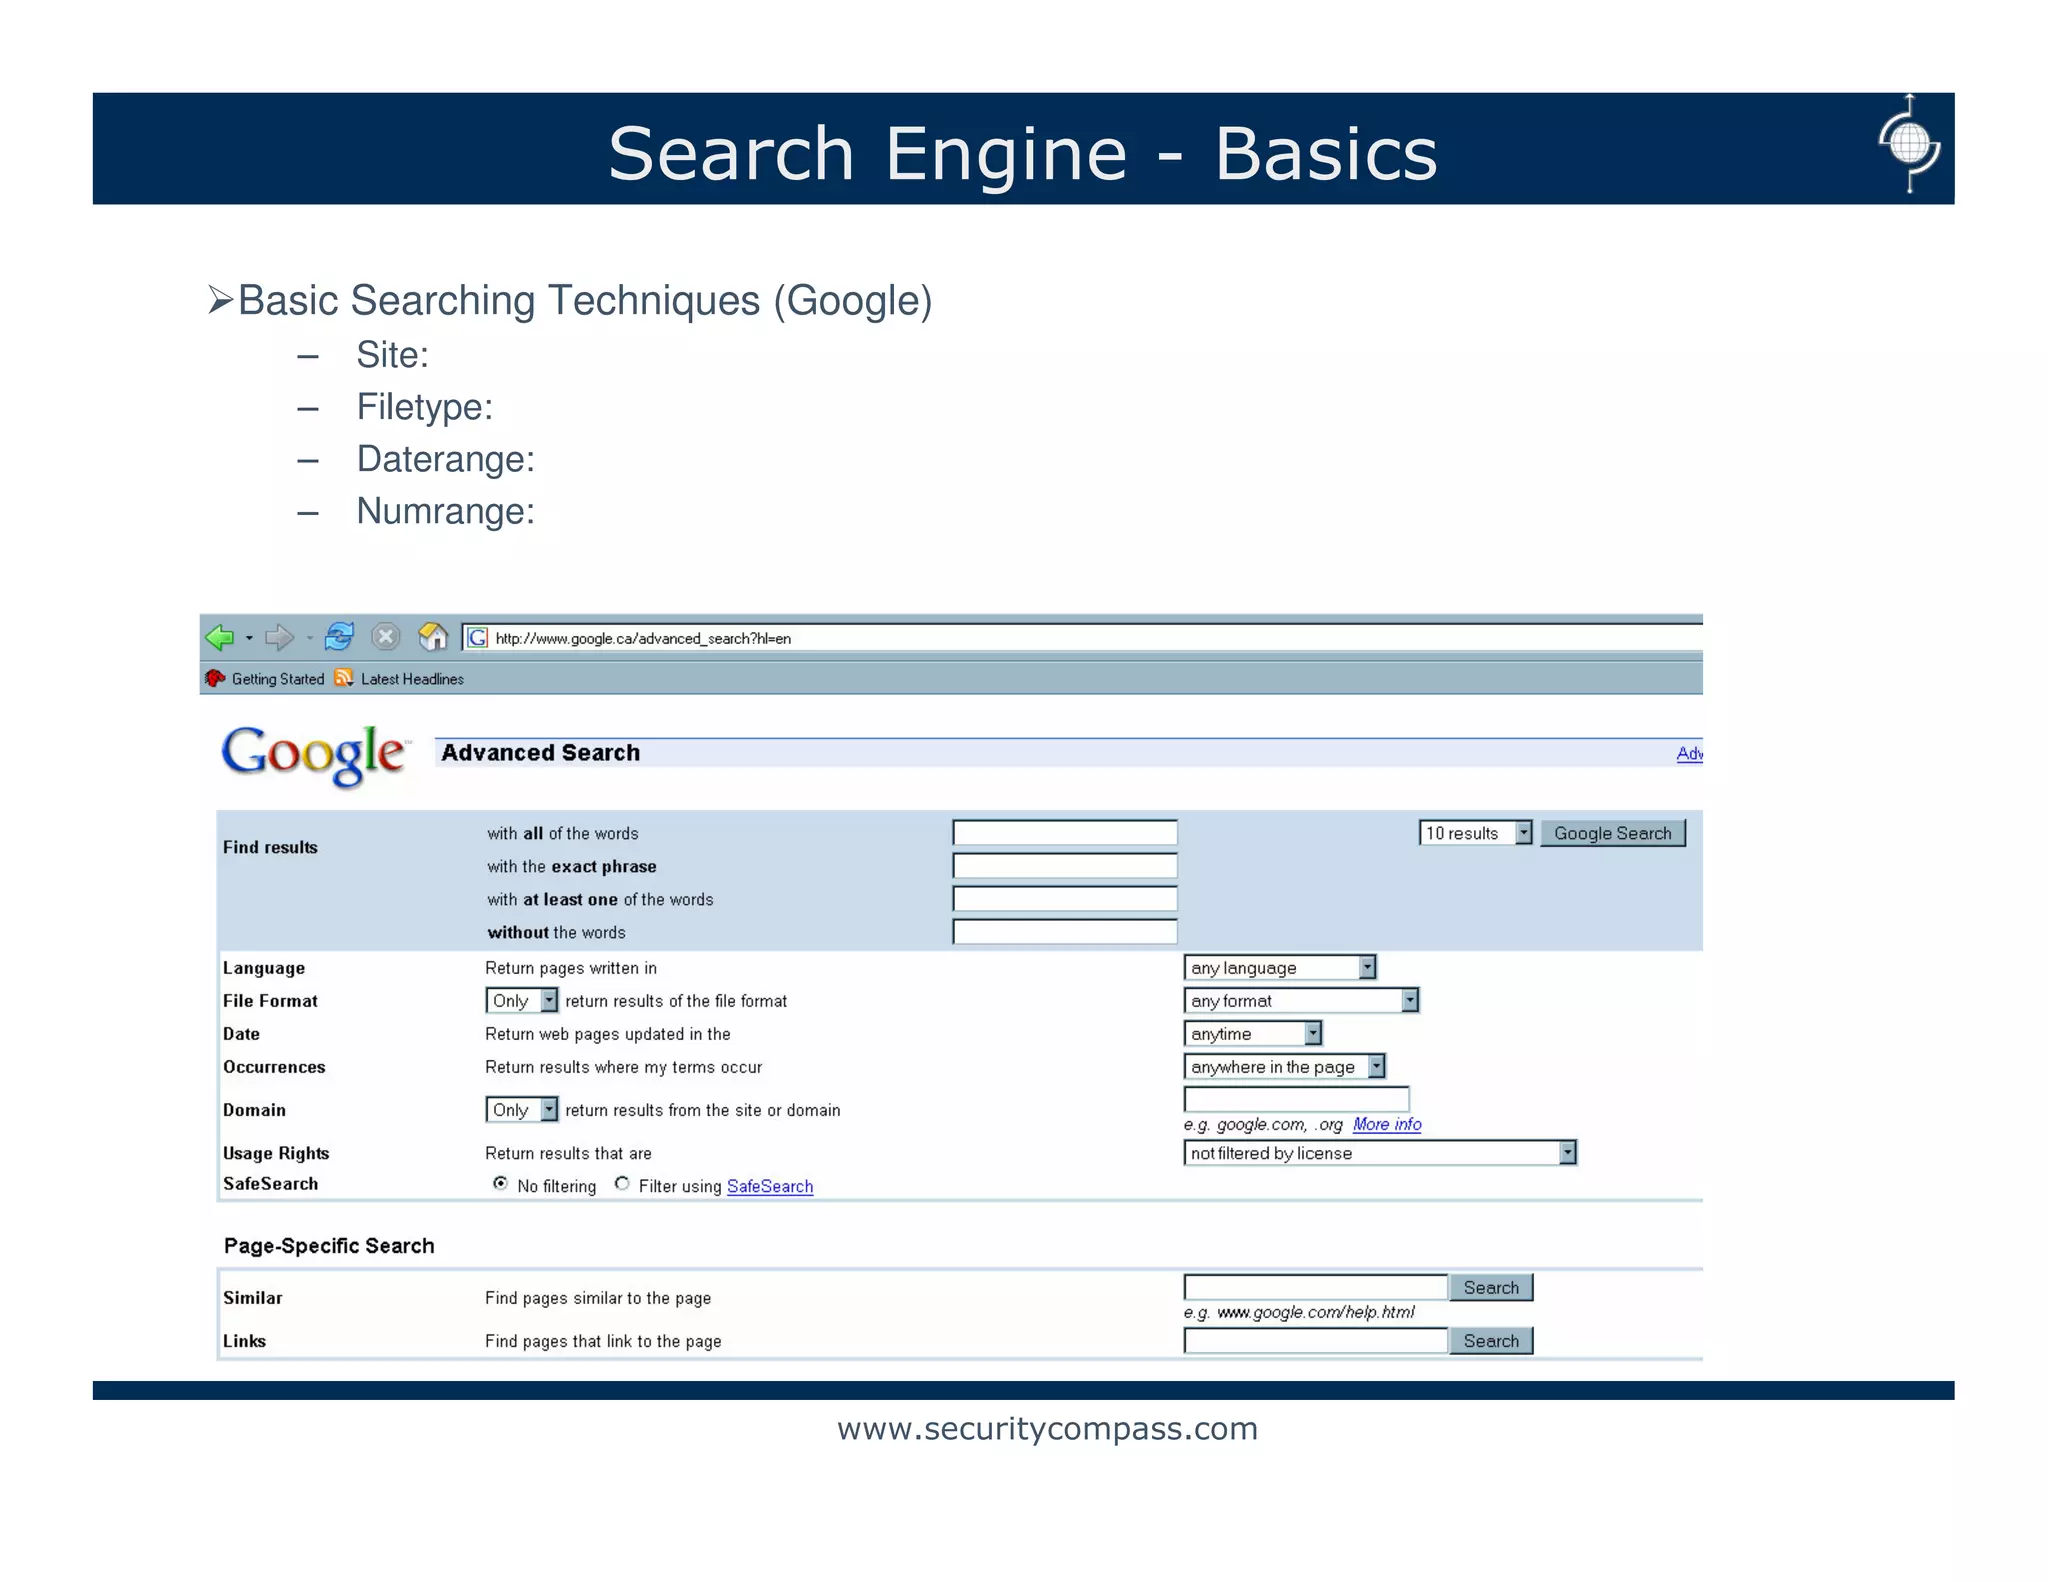Image resolution: width=2048 pixels, height=1582 pixels.
Task: Click the site or domain input field
Action: 1297,1099
